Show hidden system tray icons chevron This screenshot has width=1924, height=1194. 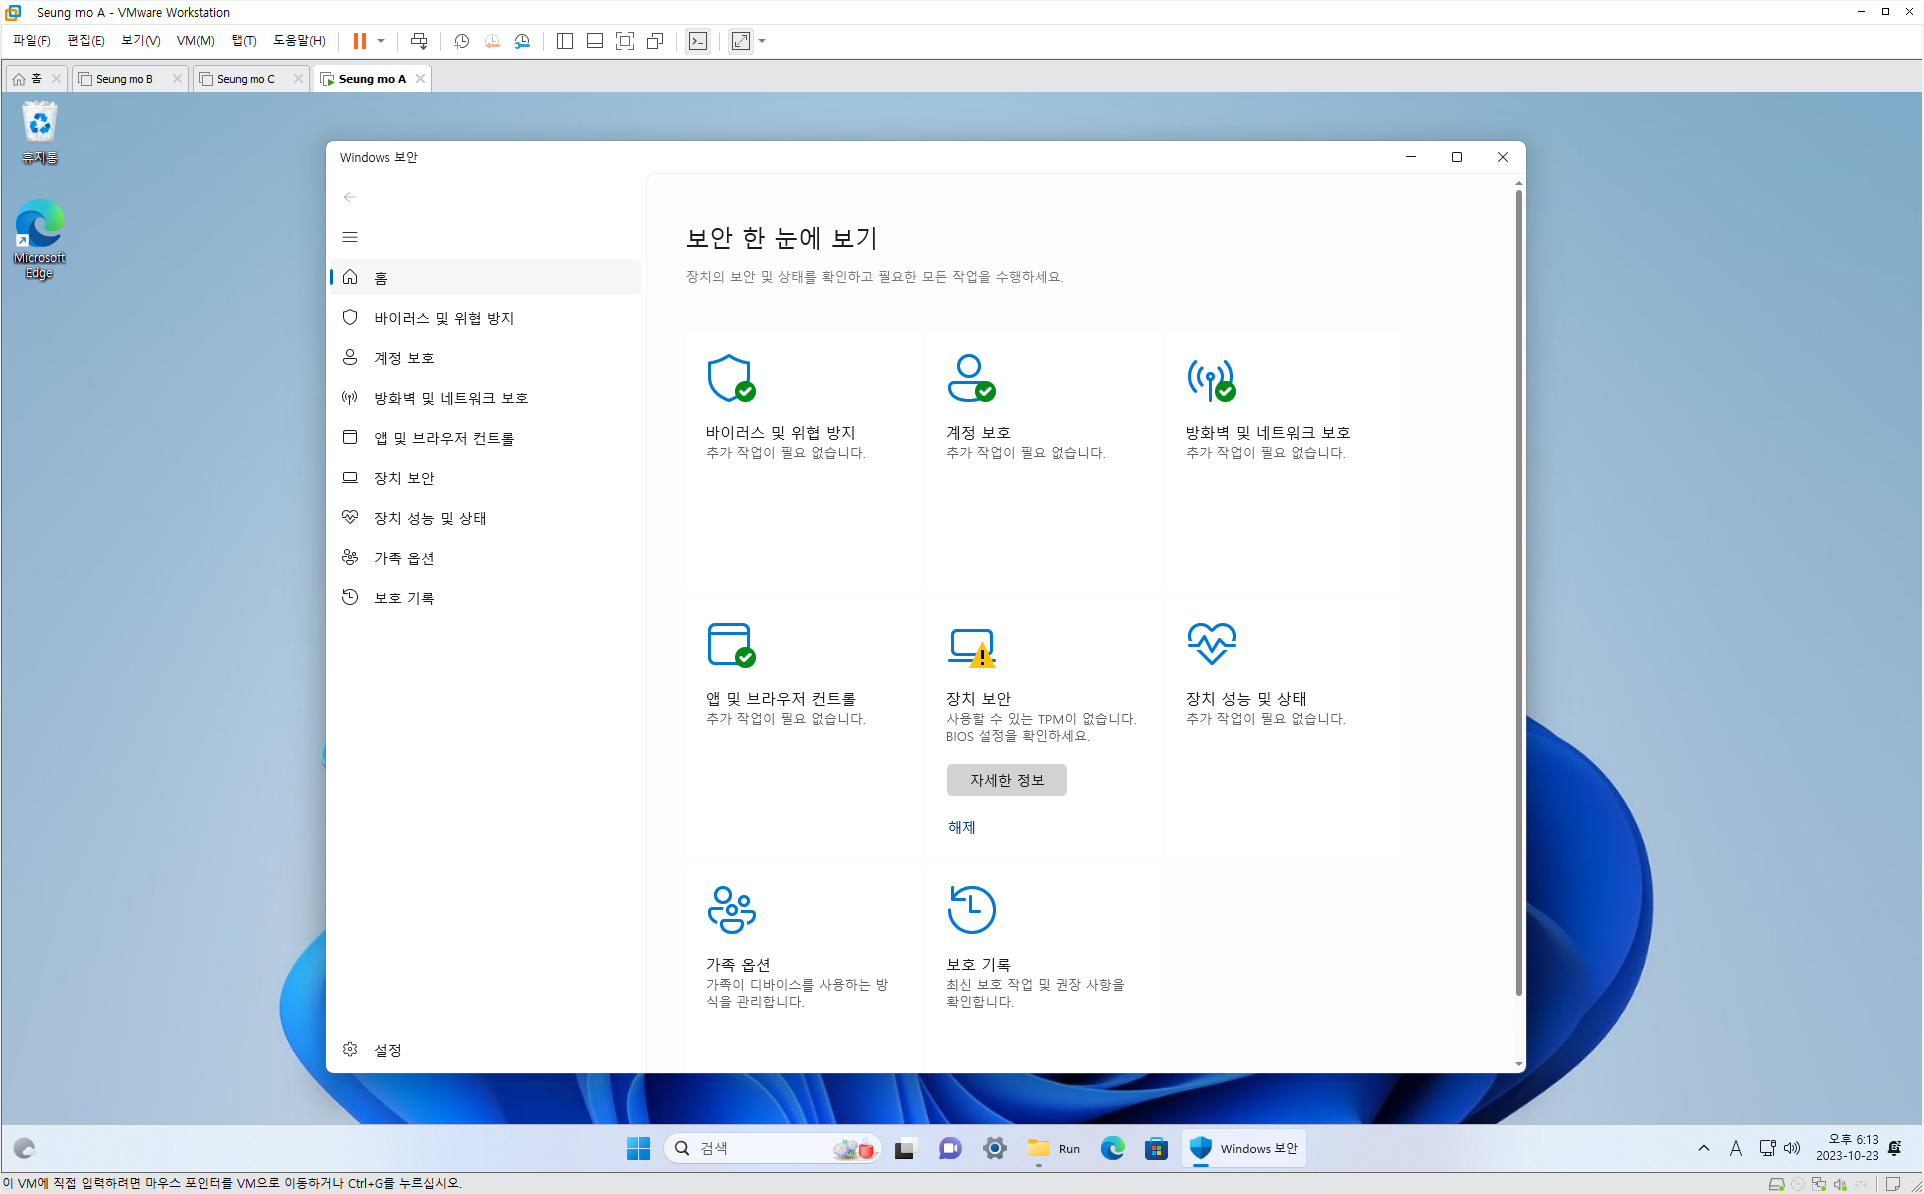pos(1703,1148)
